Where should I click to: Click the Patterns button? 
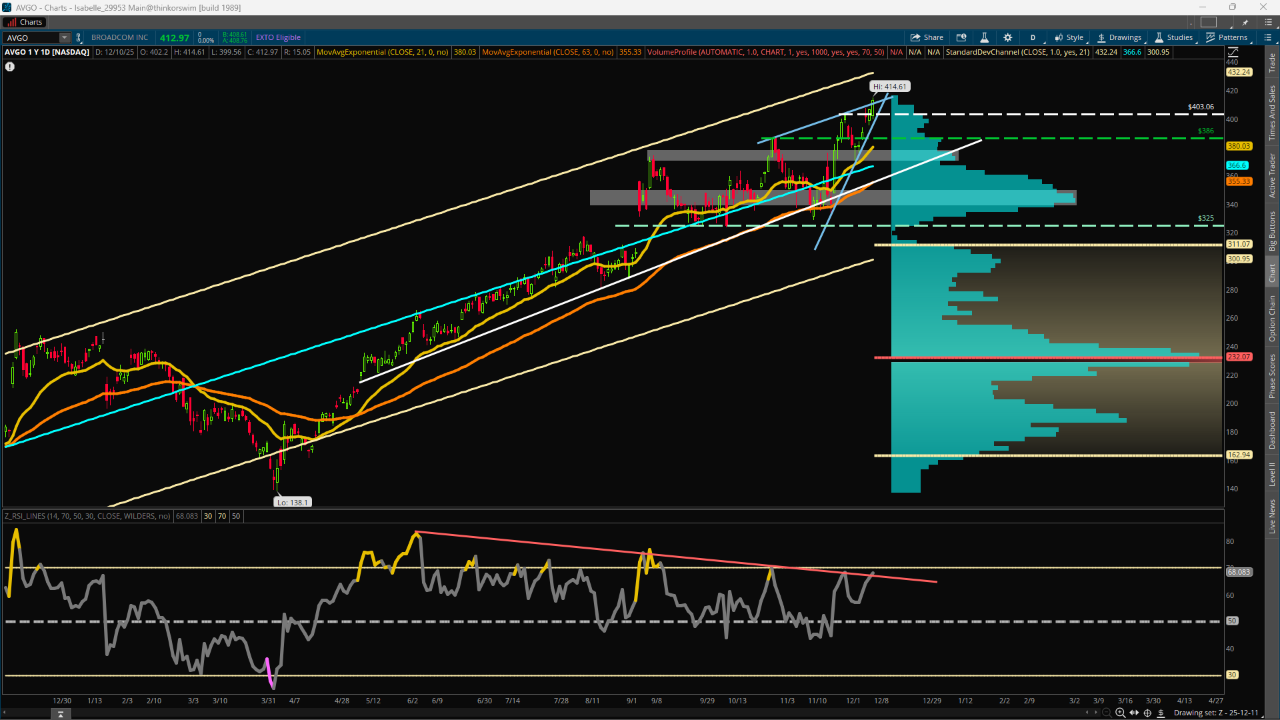click(x=1226, y=38)
